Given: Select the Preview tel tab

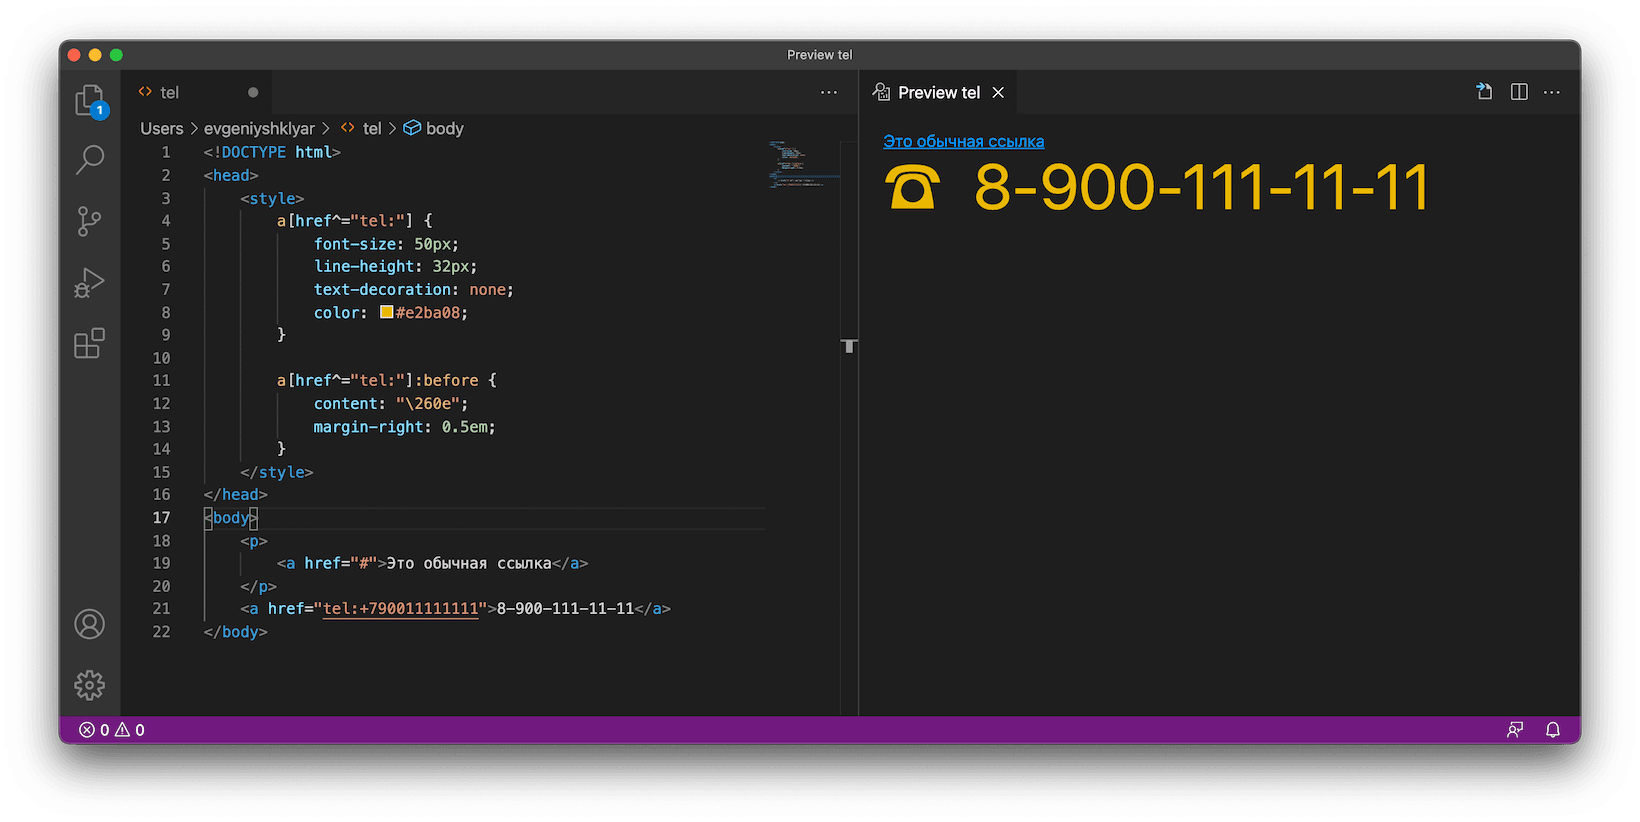Looking at the screenshot, I should pos(938,92).
